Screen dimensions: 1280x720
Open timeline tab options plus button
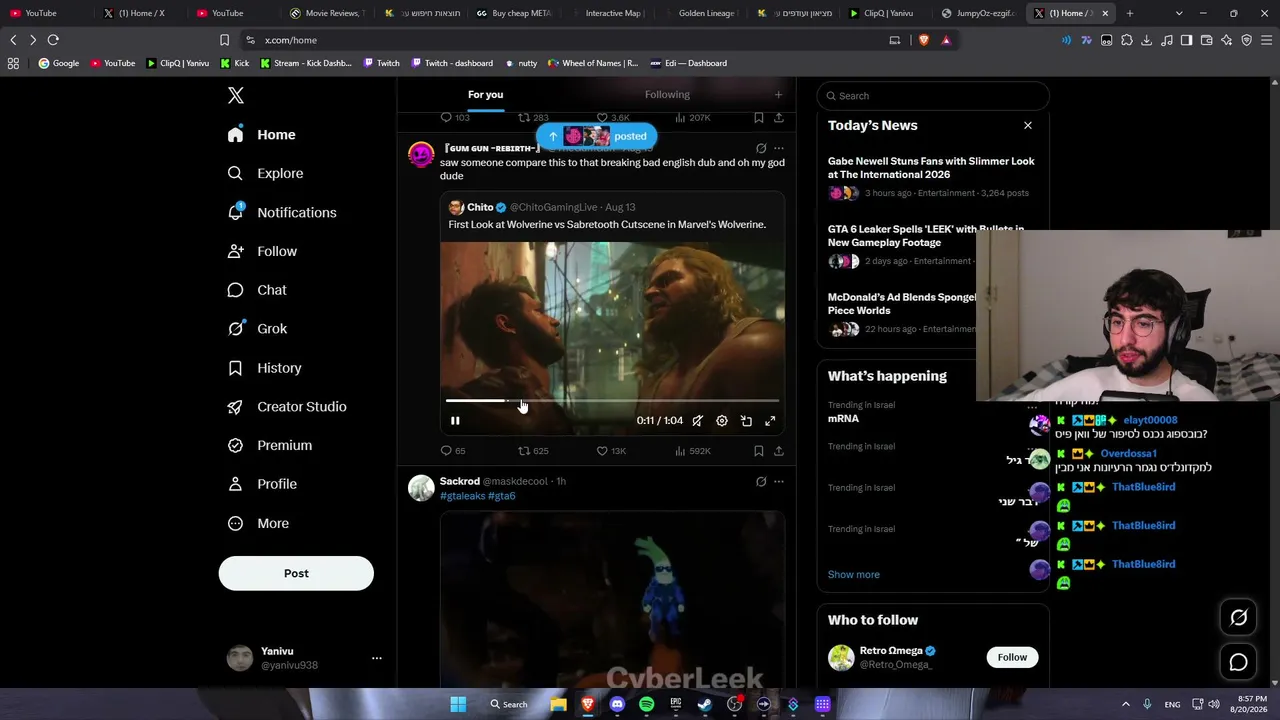[778, 95]
